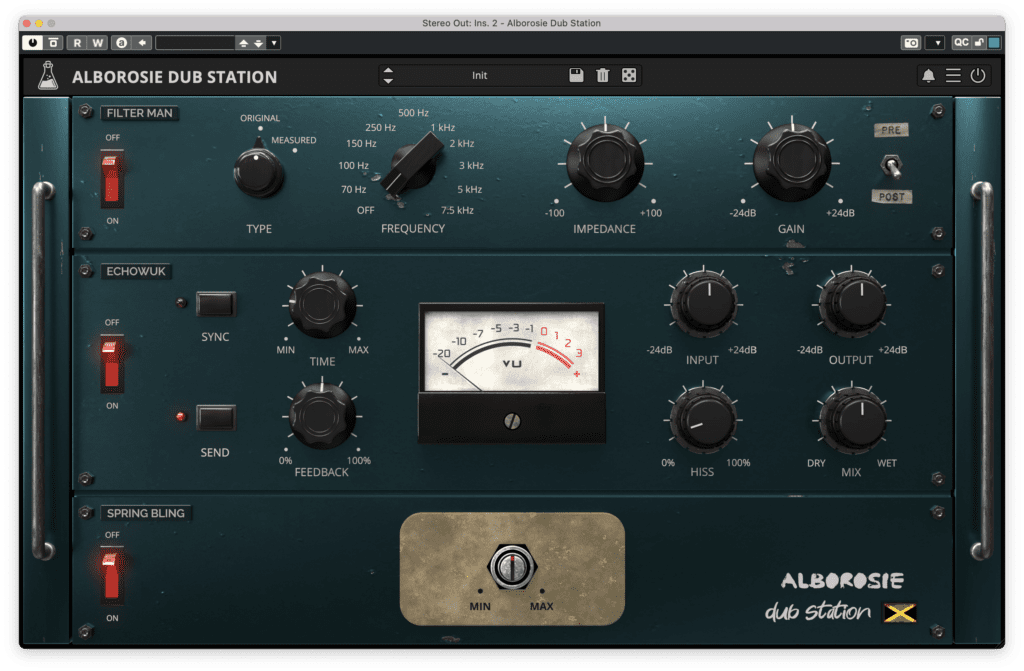1024x671 pixels.
Task: Load previous preset with up arrow
Action: click(243, 43)
